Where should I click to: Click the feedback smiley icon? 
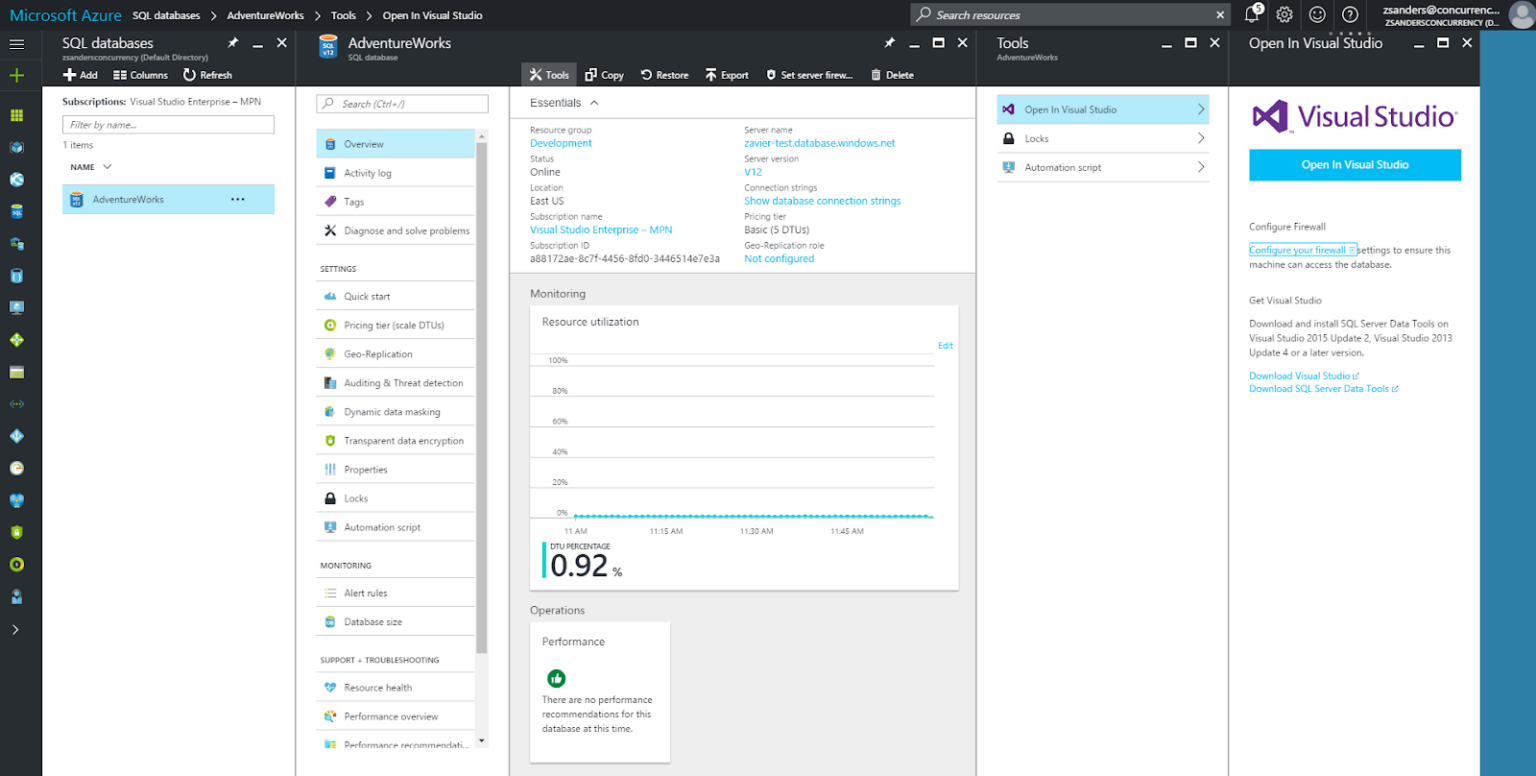tap(1317, 14)
